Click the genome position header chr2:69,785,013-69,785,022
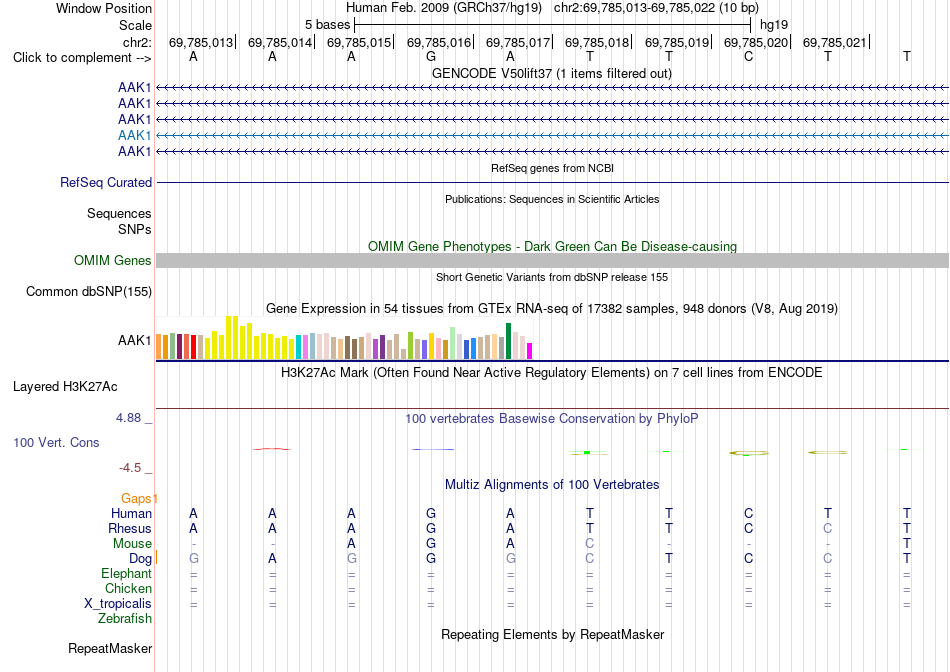The height and width of the screenshot is (672, 950). pyautogui.click(x=656, y=8)
